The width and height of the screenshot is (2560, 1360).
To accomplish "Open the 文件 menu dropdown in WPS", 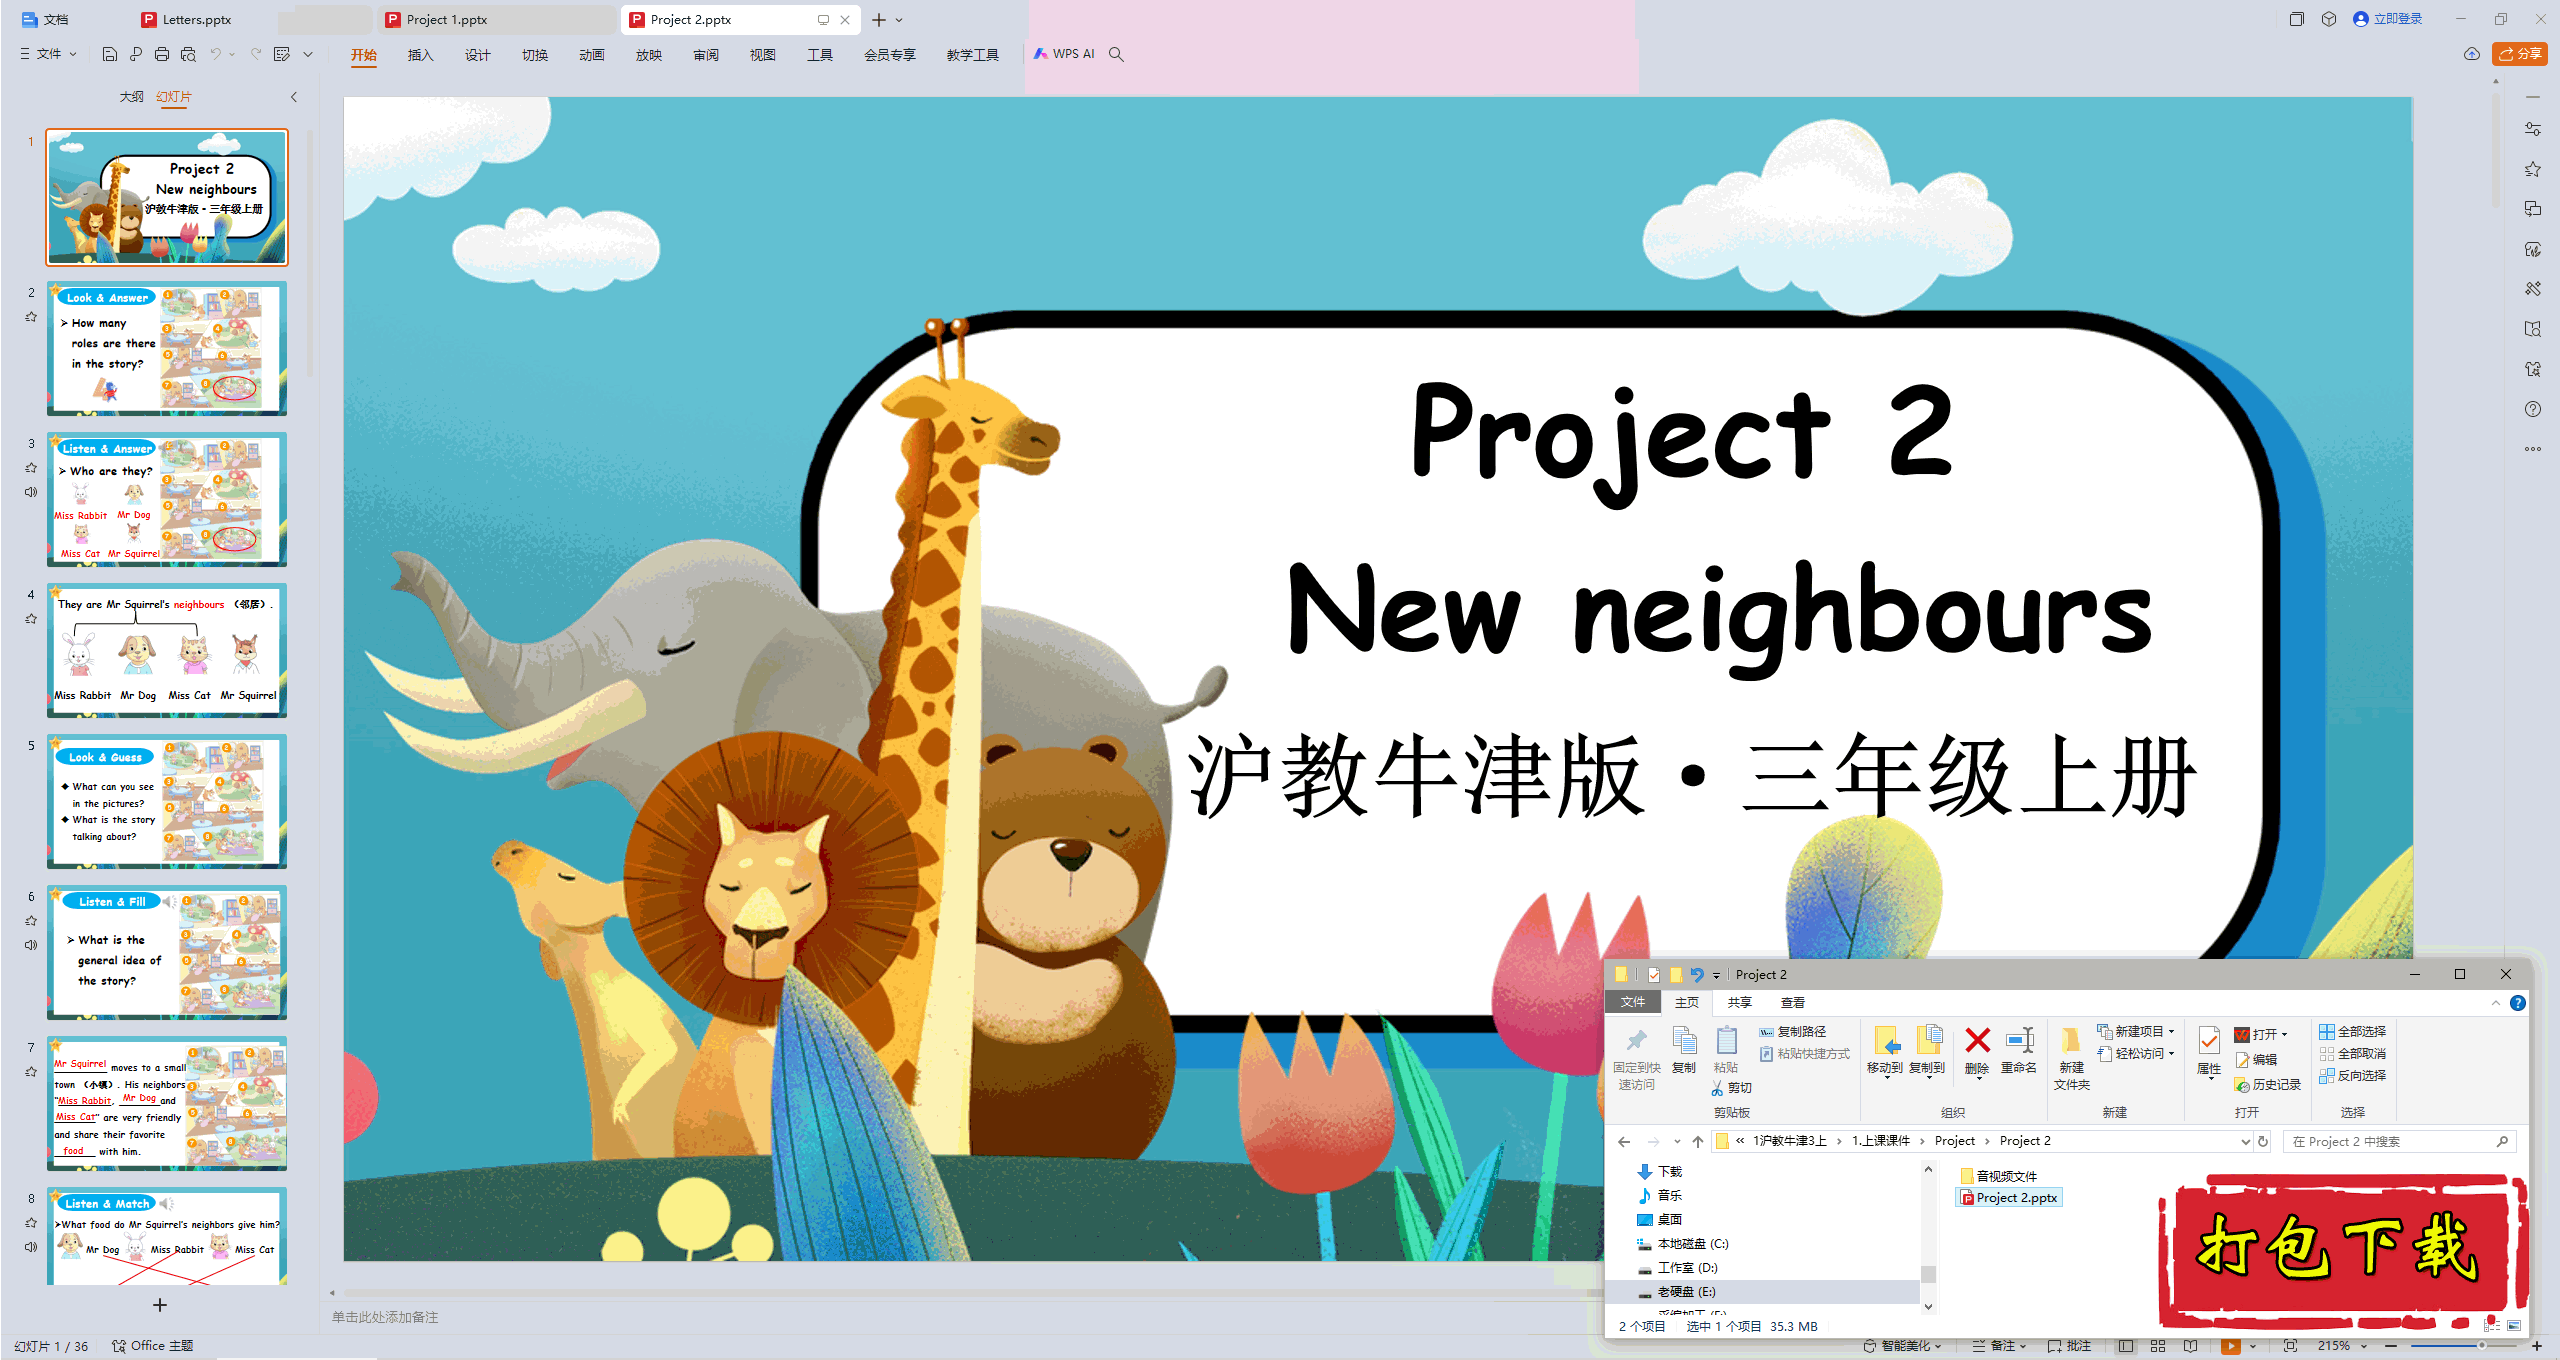I will point(48,54).
